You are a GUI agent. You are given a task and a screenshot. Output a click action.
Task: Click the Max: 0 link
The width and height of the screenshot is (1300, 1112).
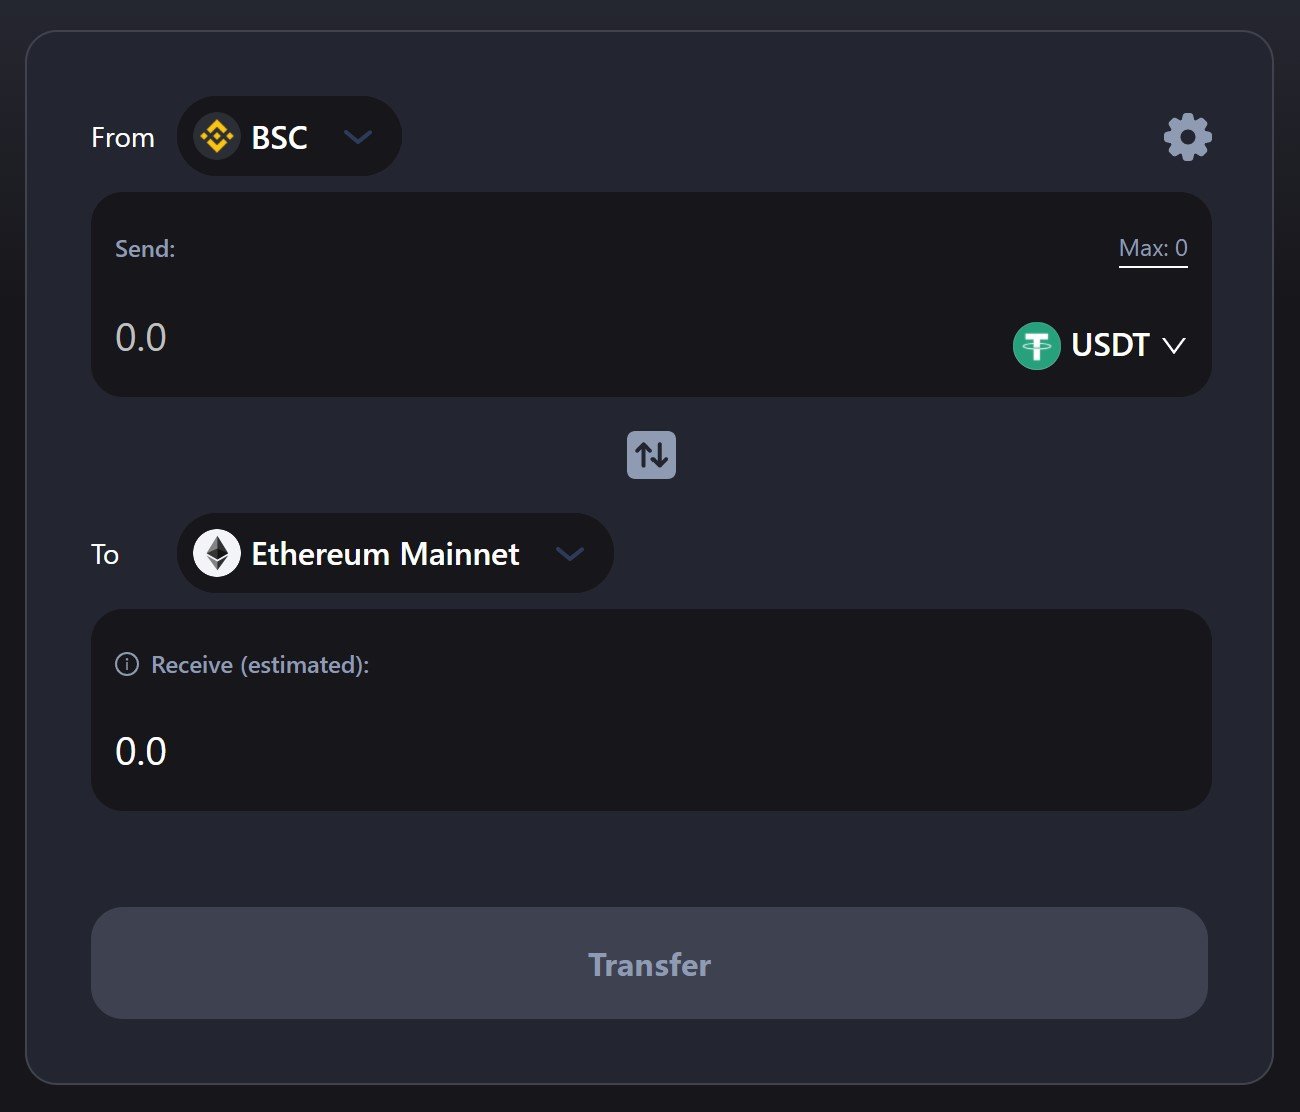pos(1152,248)
